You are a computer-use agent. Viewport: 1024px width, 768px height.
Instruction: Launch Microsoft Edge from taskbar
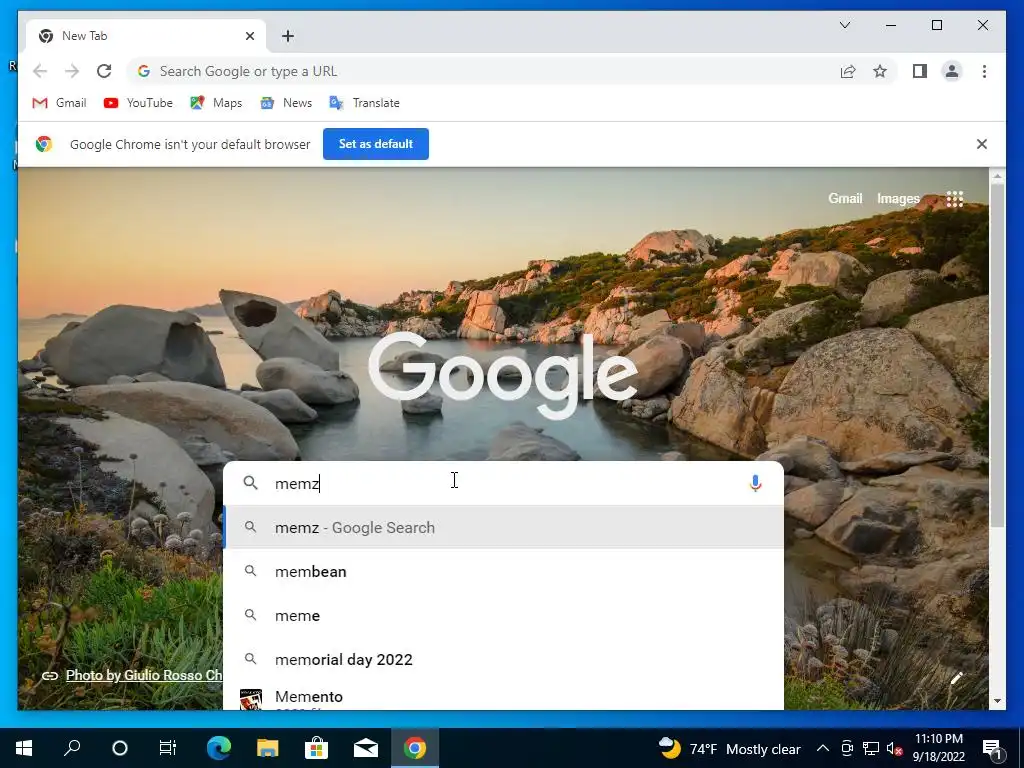(219, 748)
